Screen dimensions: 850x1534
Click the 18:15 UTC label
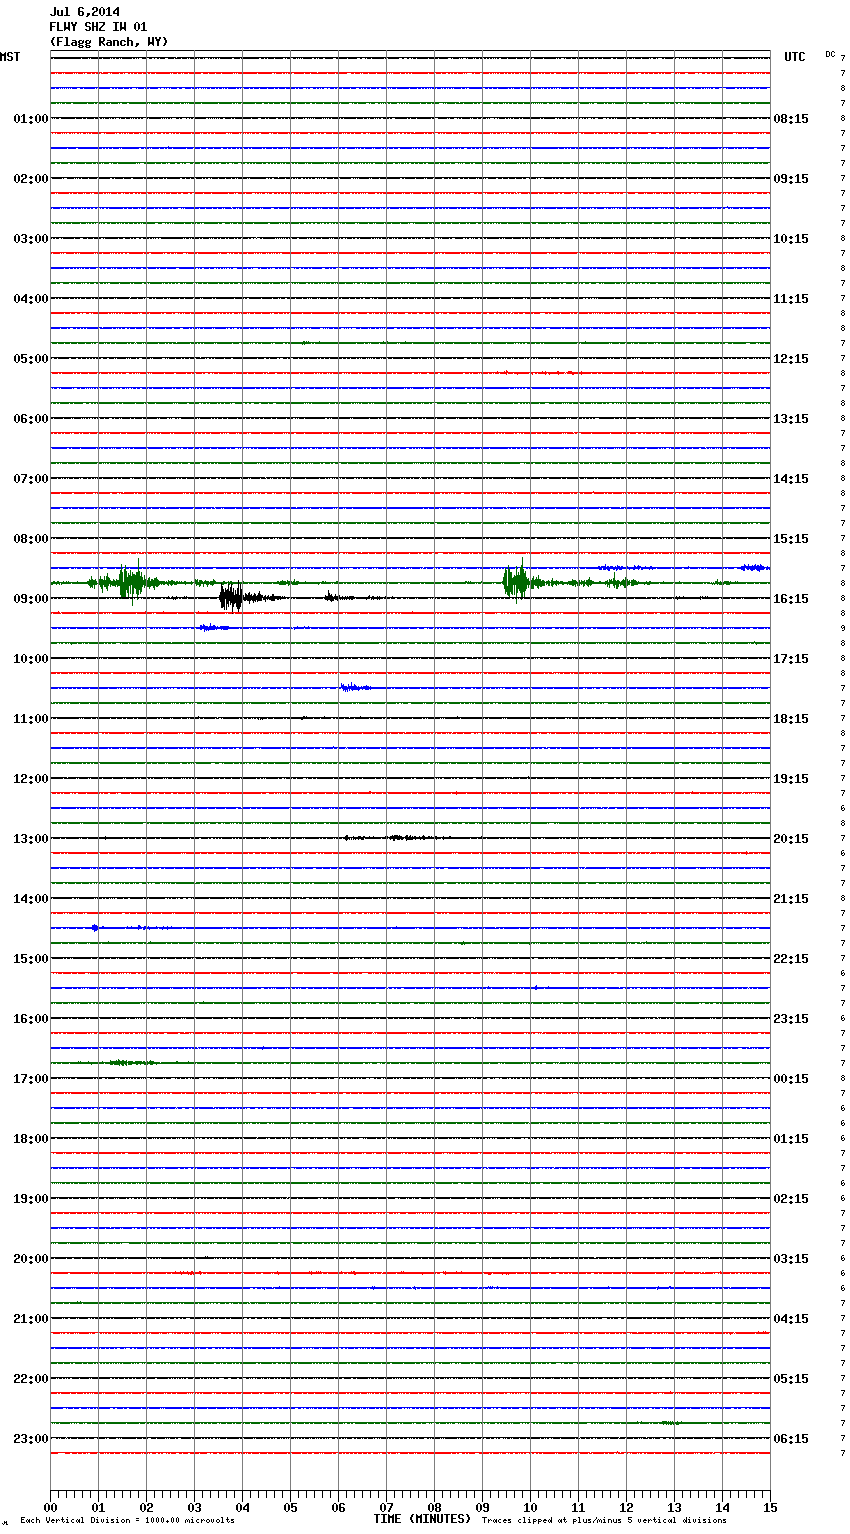(791, 719)
